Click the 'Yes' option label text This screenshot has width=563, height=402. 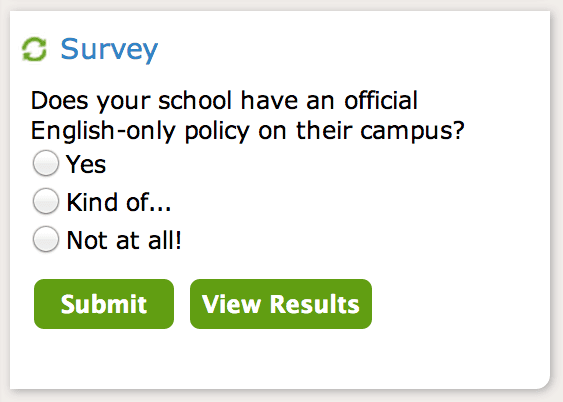tap(86, 164)
